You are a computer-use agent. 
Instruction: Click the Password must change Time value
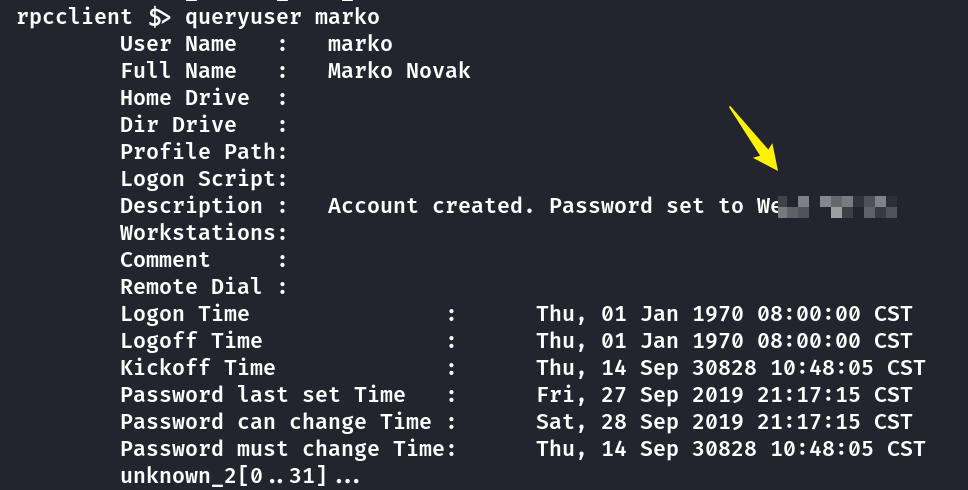[x=730, y=449]
